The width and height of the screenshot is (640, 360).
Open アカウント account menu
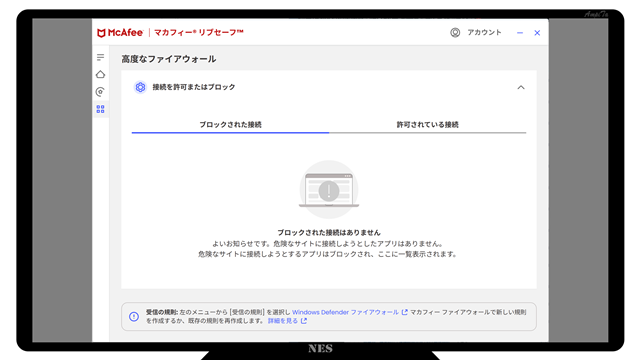point(484,32)
